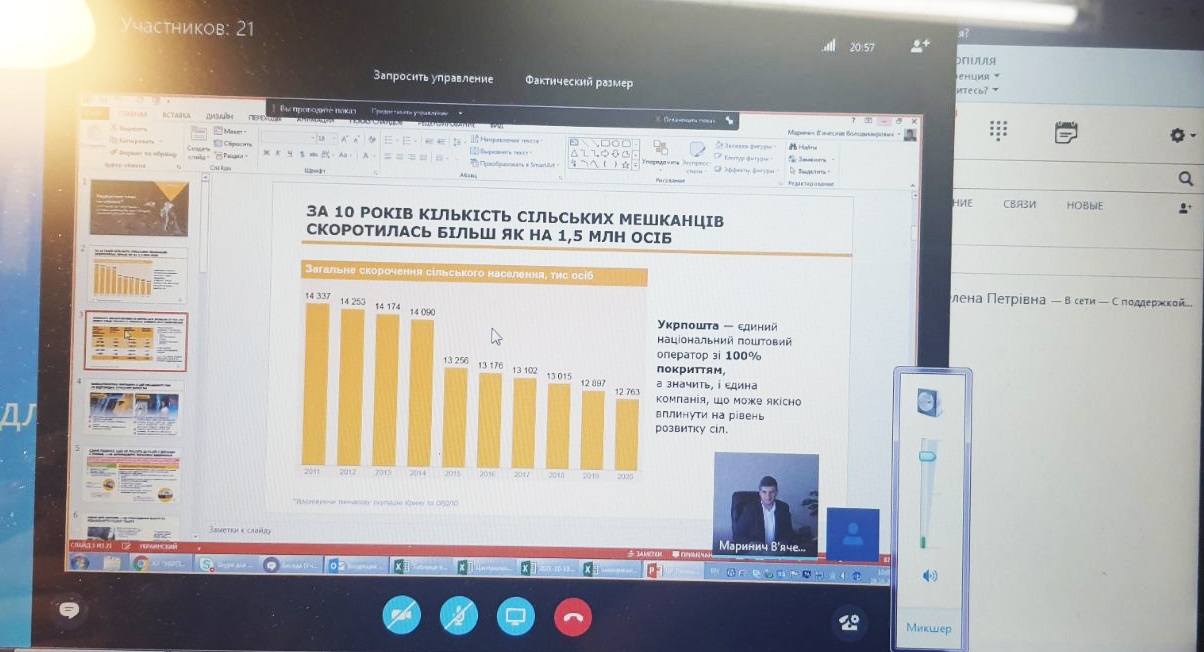Open the share screen button in call controls
The image size is (1204, 652).
coord(516,617)
